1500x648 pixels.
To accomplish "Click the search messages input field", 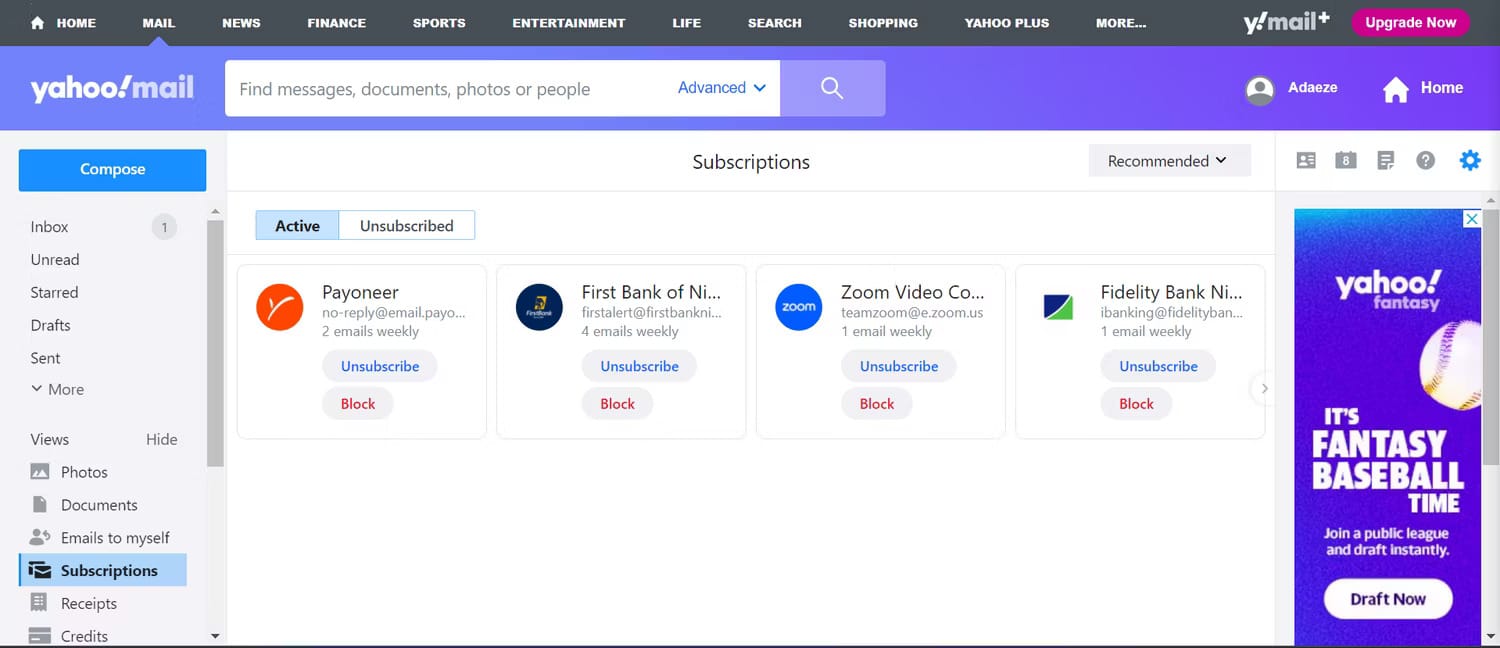I will (450, 89).
